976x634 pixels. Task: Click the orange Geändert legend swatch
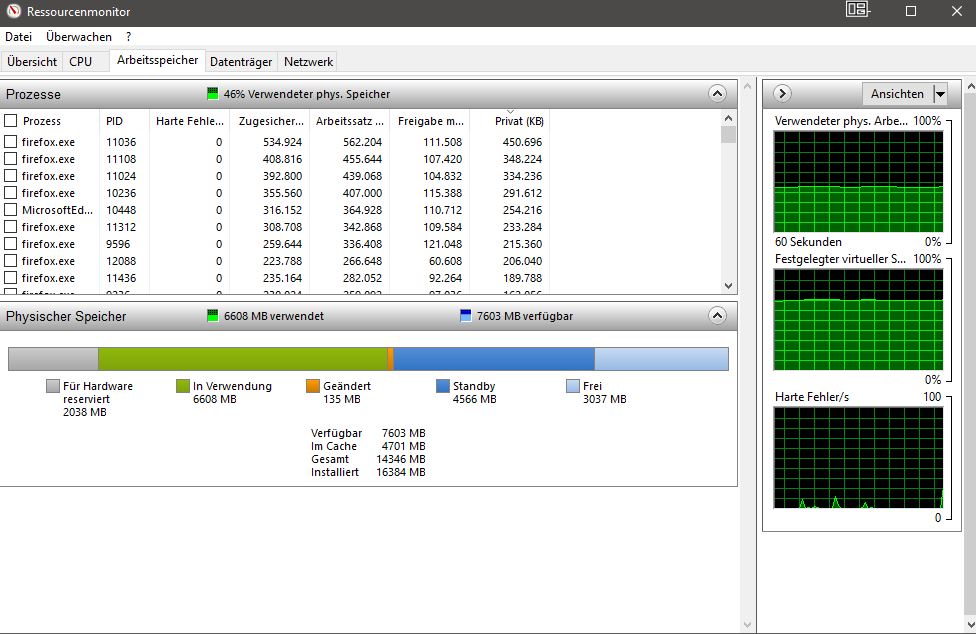click(x=312, y=386)
